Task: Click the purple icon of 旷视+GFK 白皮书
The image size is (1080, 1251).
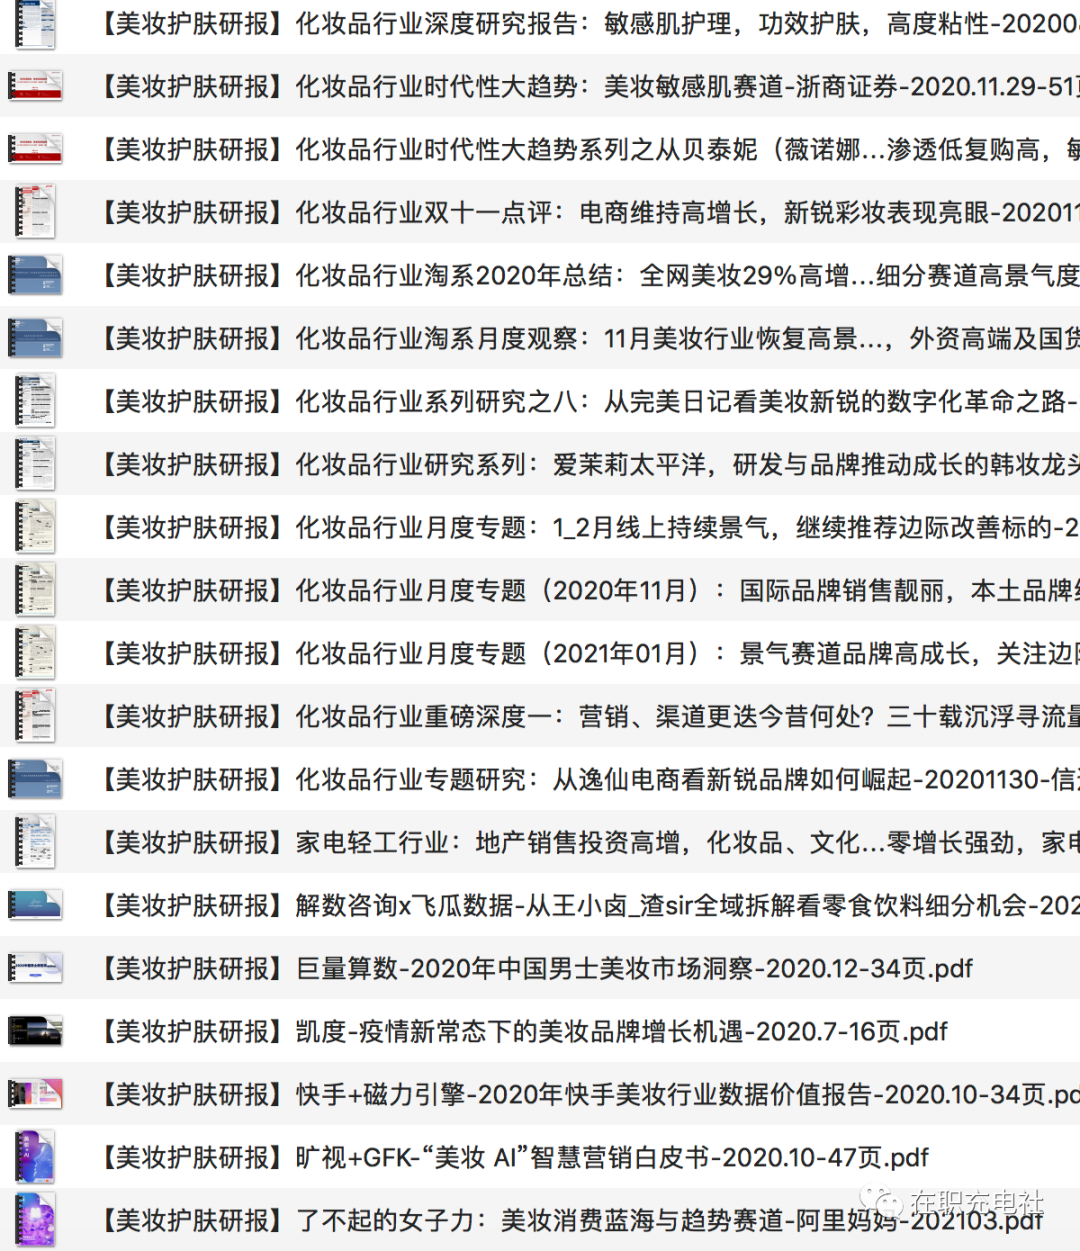Action: [35, 1158]
